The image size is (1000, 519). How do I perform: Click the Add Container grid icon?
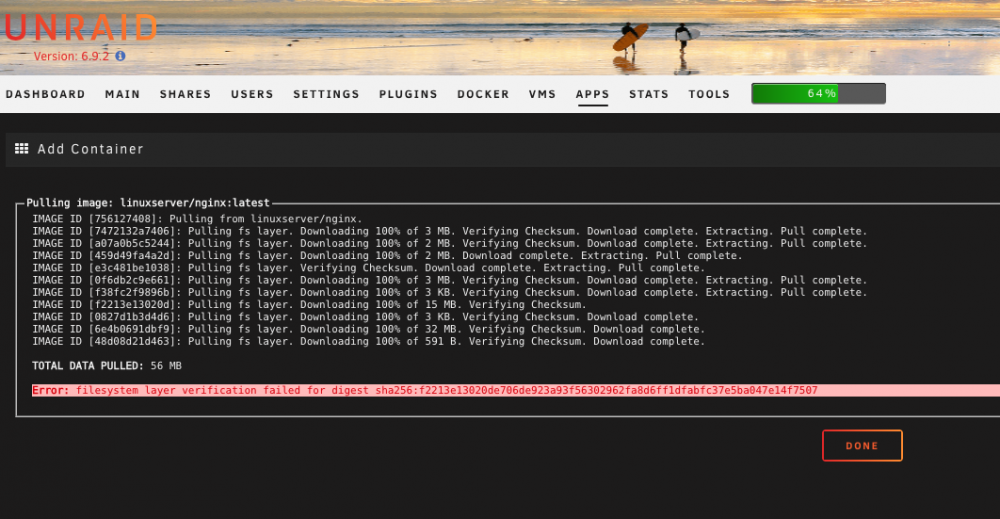click(x=22, y=149)
